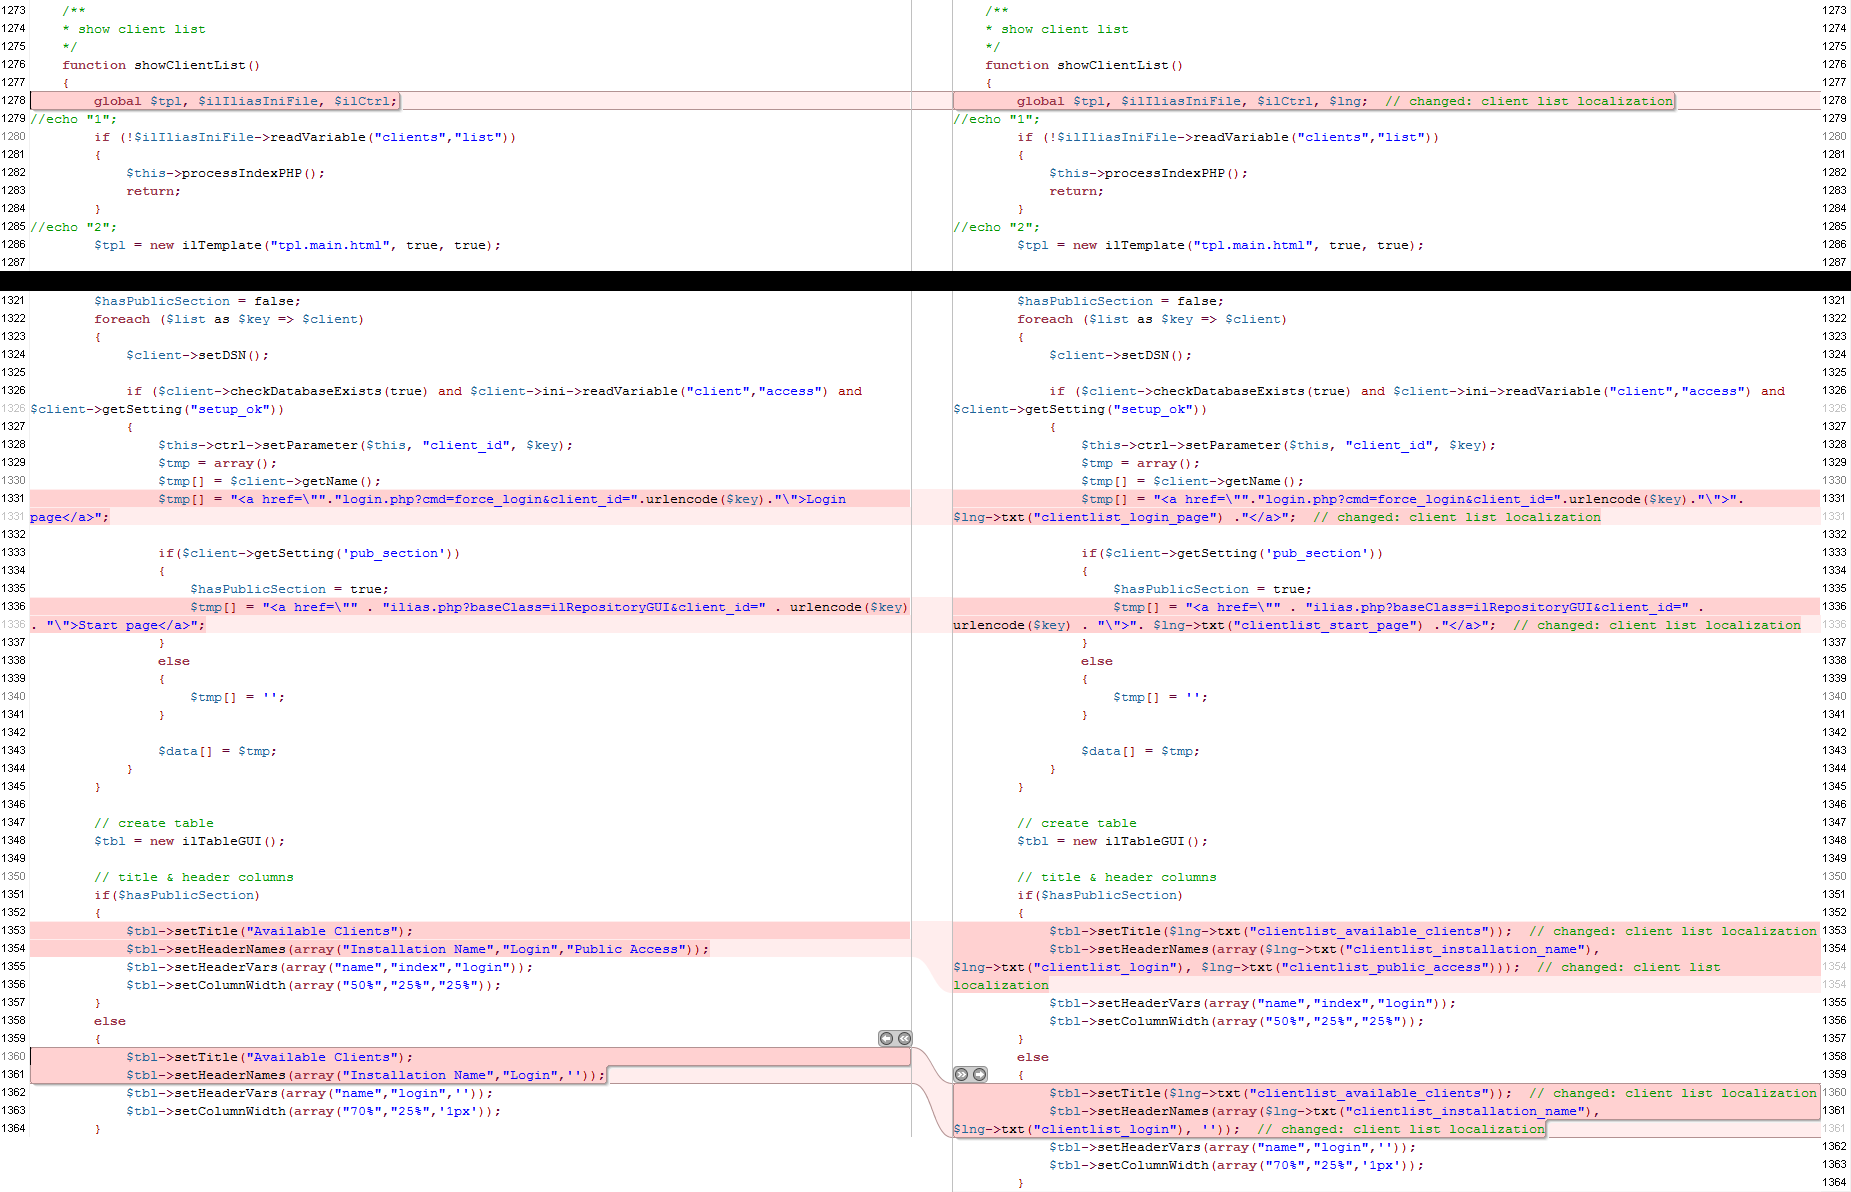Select 'function showClientList()' in right pane
This screenshot has height=1192, width=1851.
1084,65
